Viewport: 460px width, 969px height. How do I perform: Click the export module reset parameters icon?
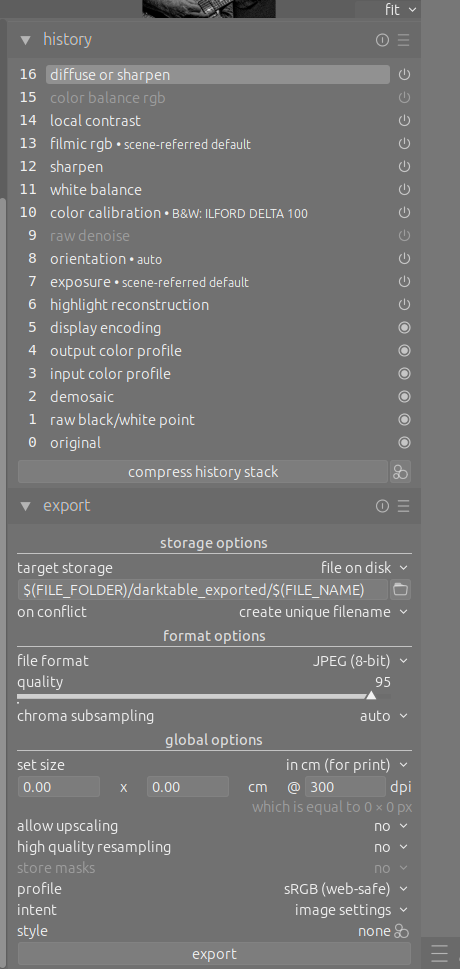[x=382, y=506]
